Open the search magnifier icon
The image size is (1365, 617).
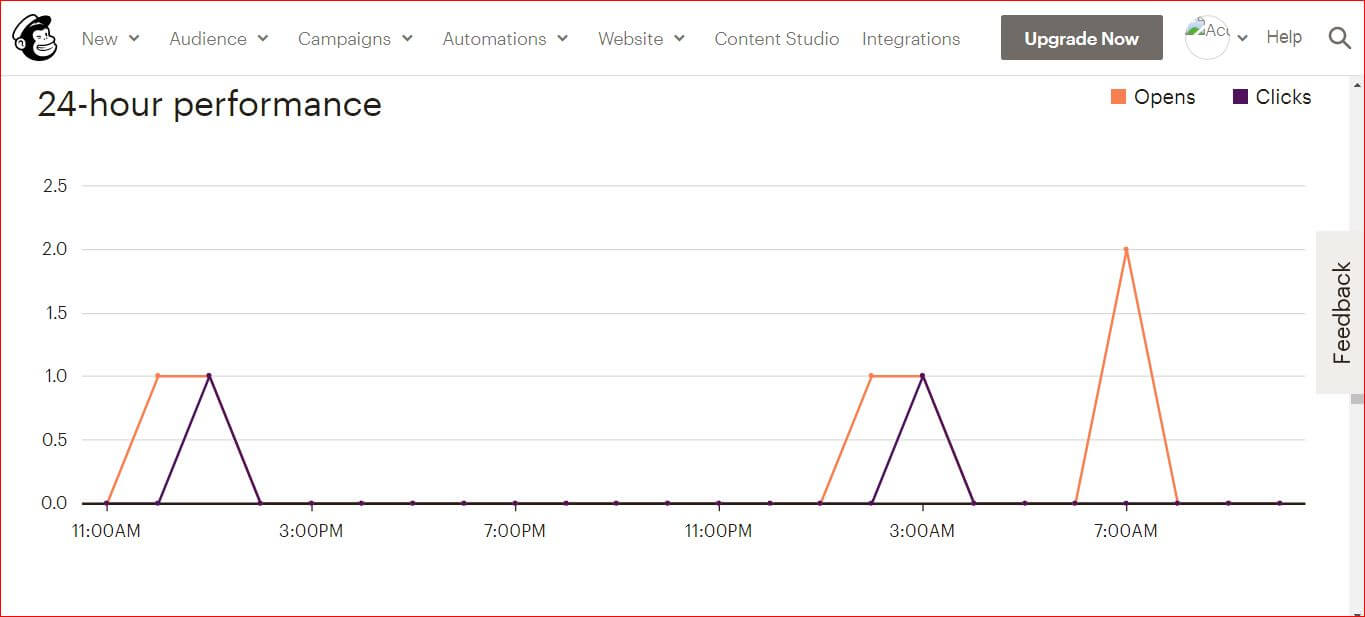1340,38
